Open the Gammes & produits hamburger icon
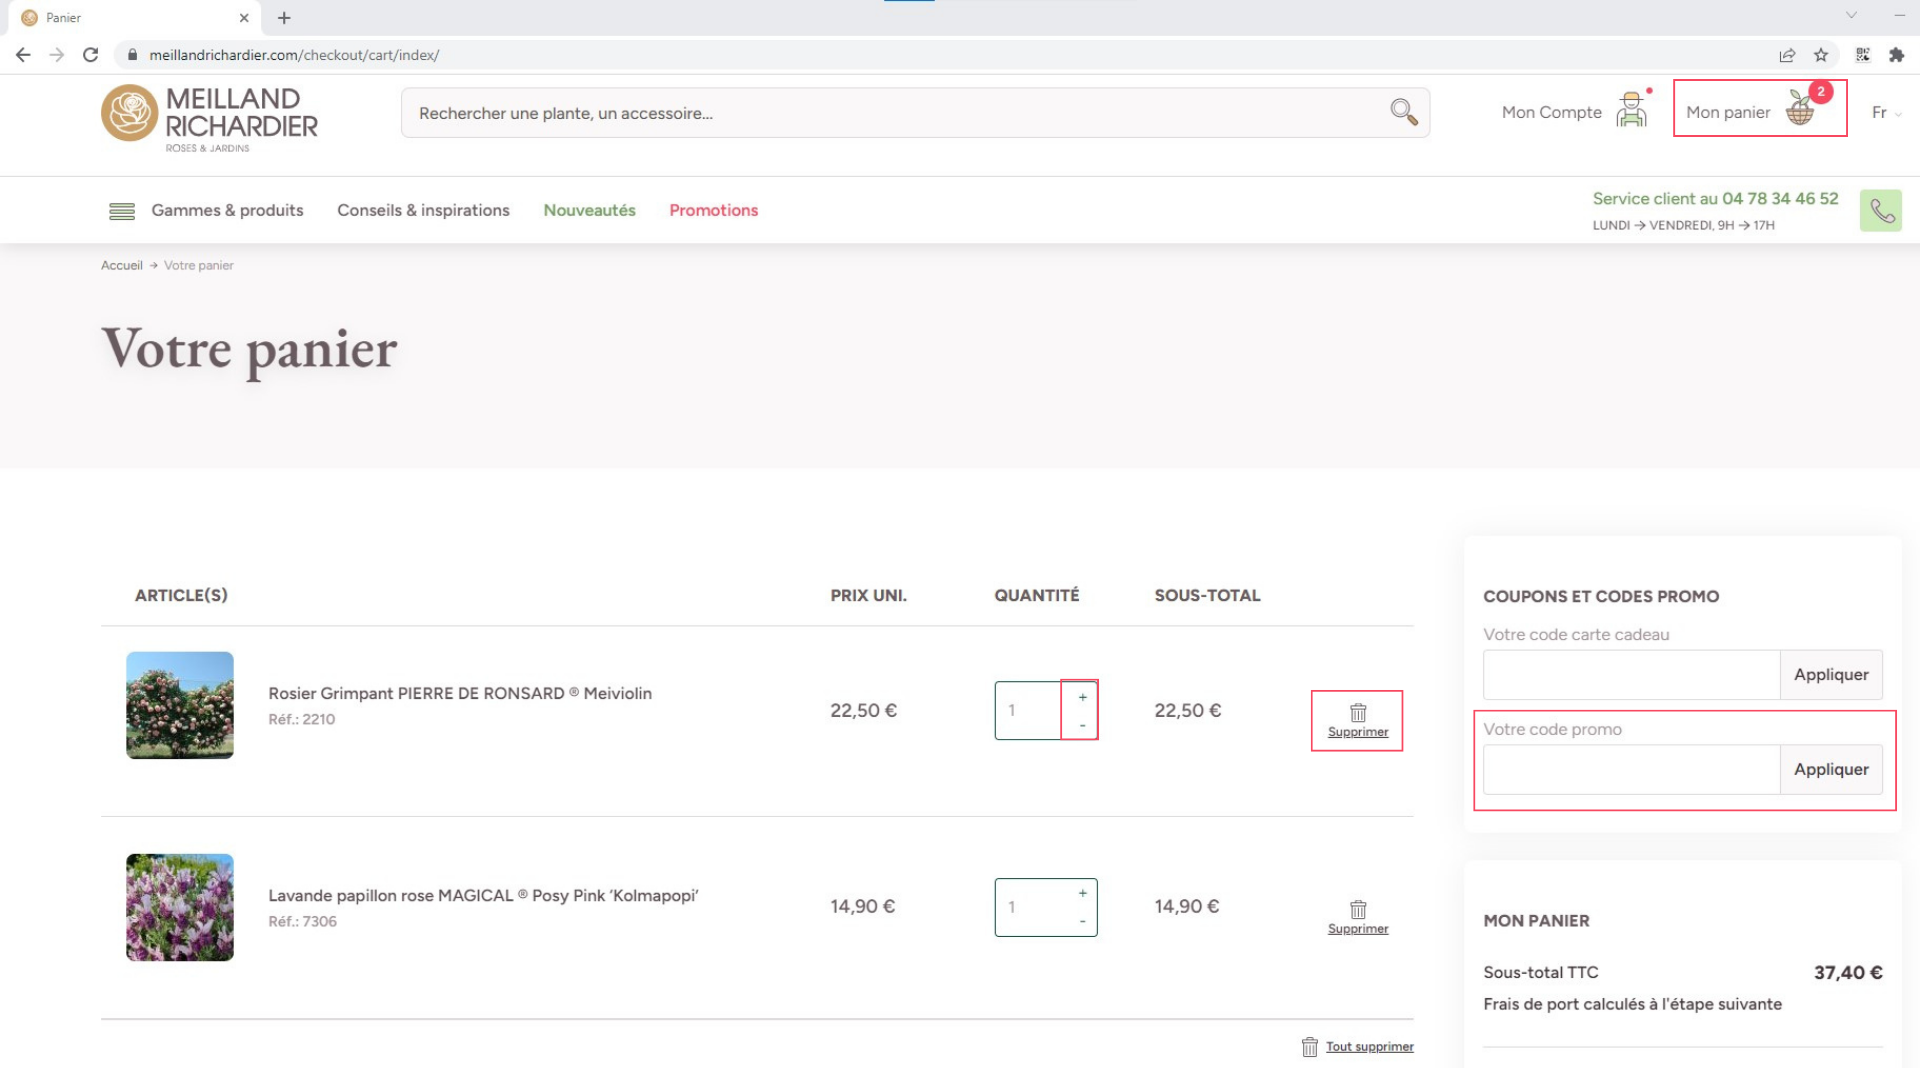The width and height of the screenshot is (1920, 1080). (122, 211)
